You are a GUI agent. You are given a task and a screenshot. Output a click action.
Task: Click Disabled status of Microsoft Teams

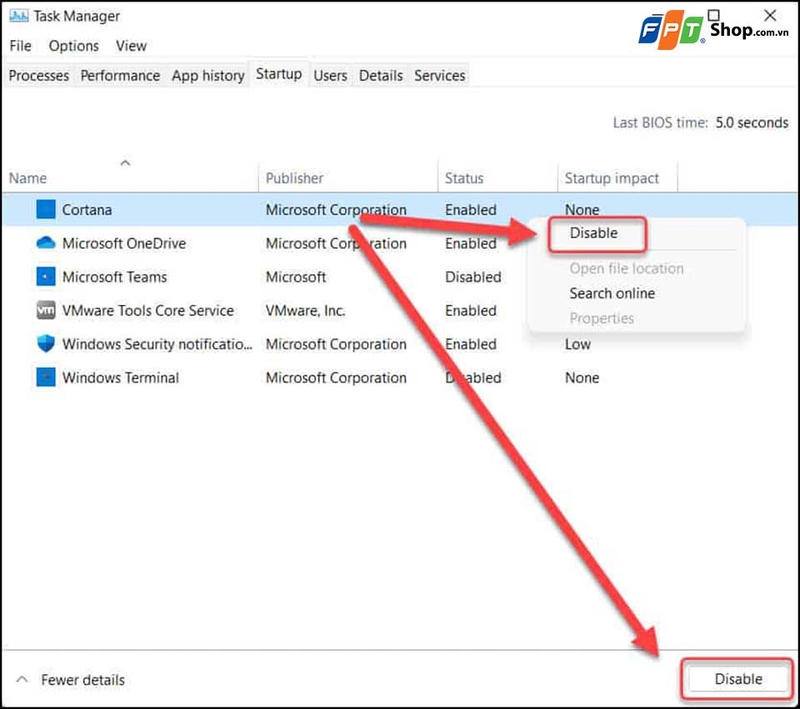tap(473, 277)
